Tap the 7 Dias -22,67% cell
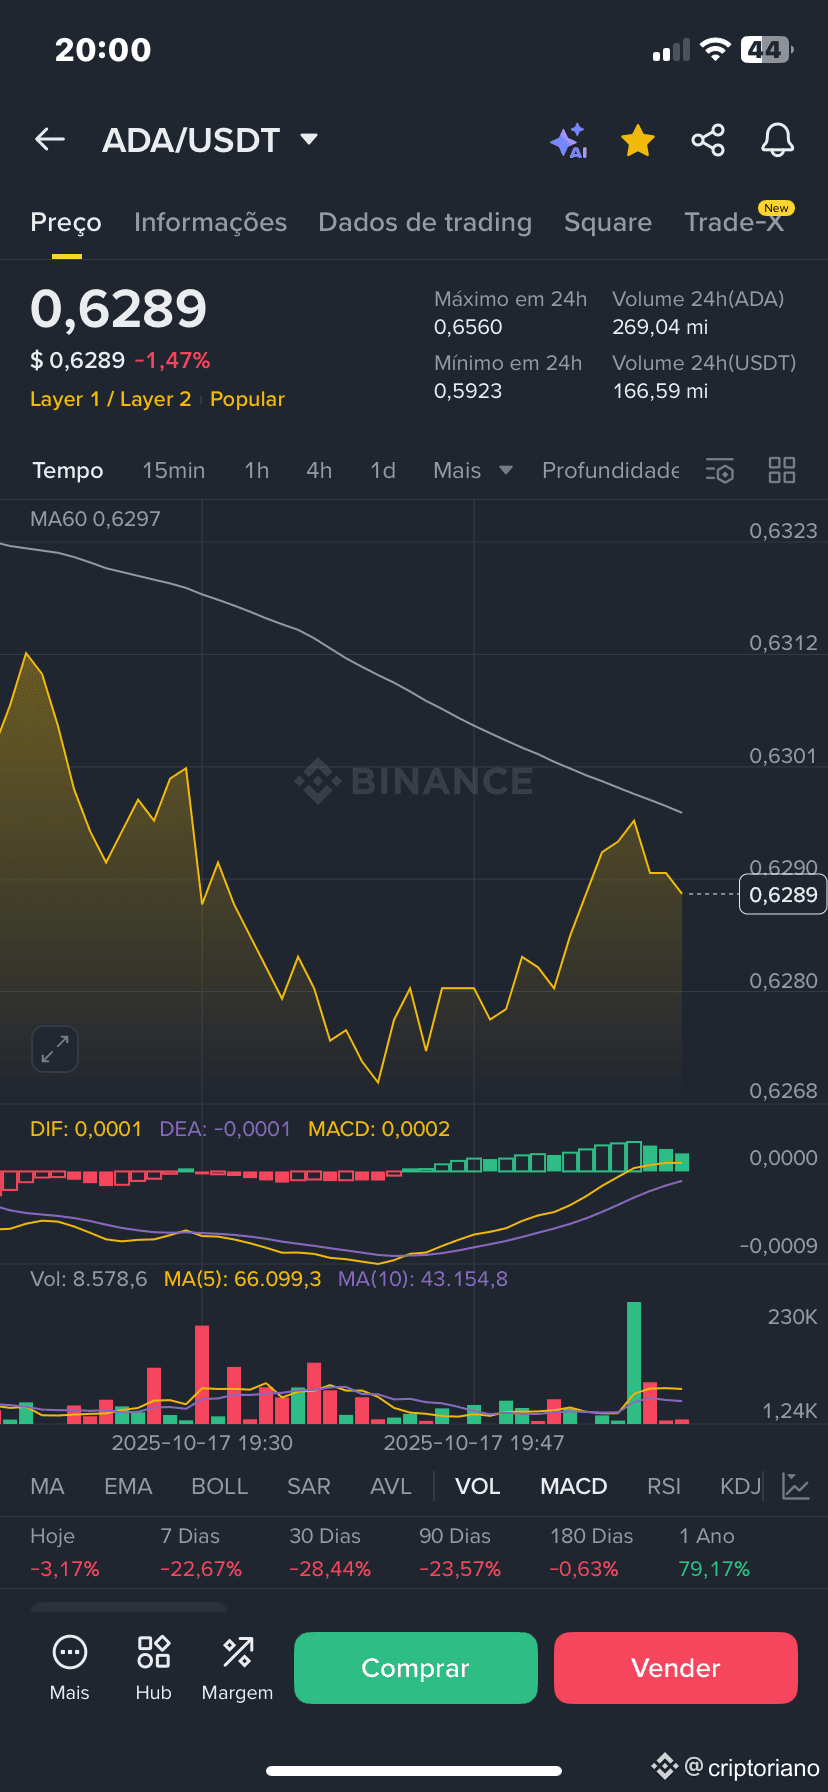This screenshot has height=1792, width=828. point(201,1552)
